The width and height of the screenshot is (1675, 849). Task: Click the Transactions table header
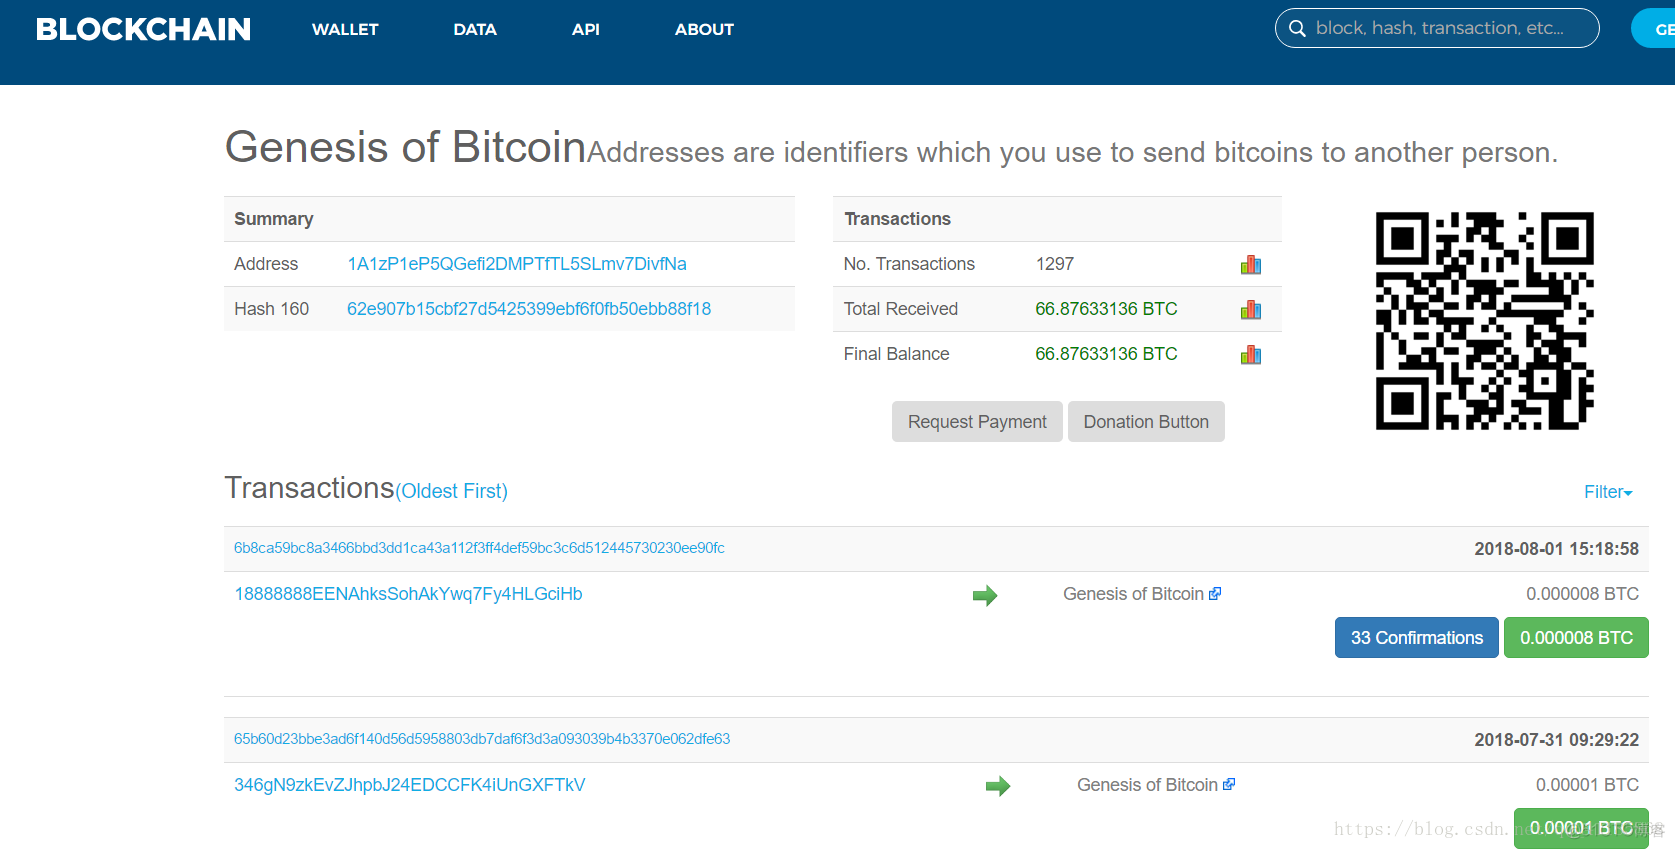coord(1057,219)
